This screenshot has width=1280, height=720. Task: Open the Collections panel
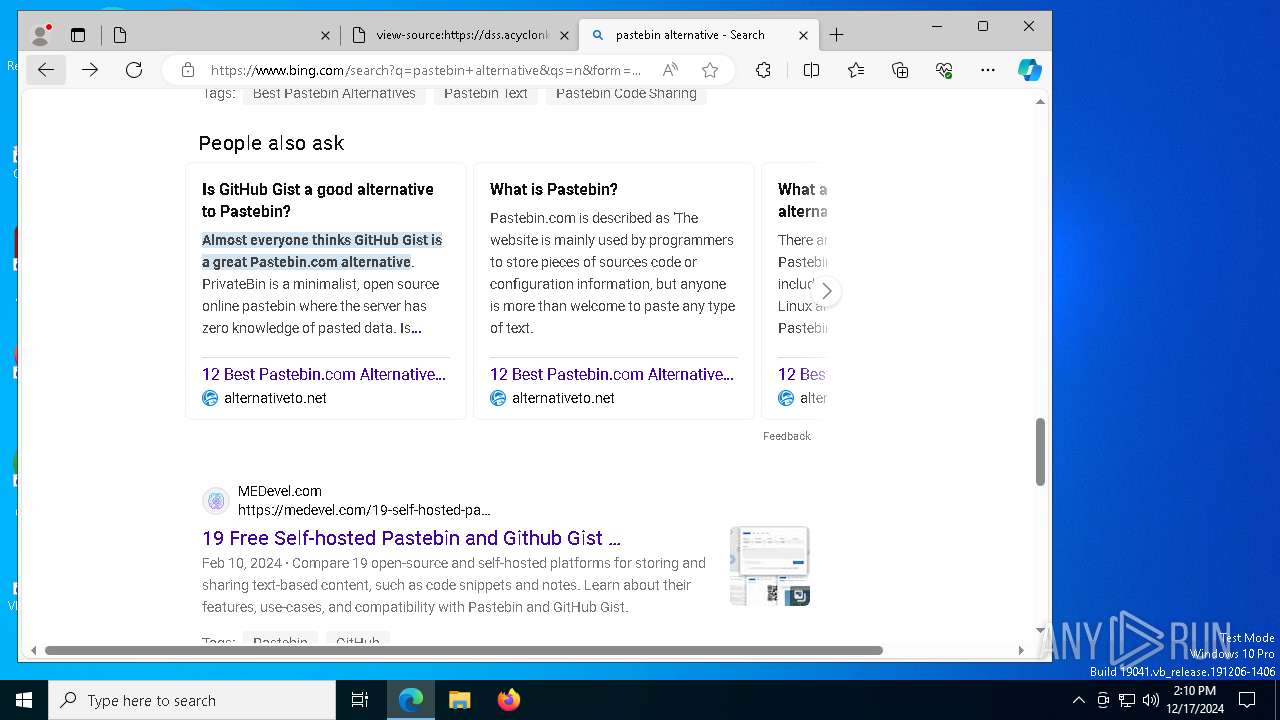pos(900,70)
